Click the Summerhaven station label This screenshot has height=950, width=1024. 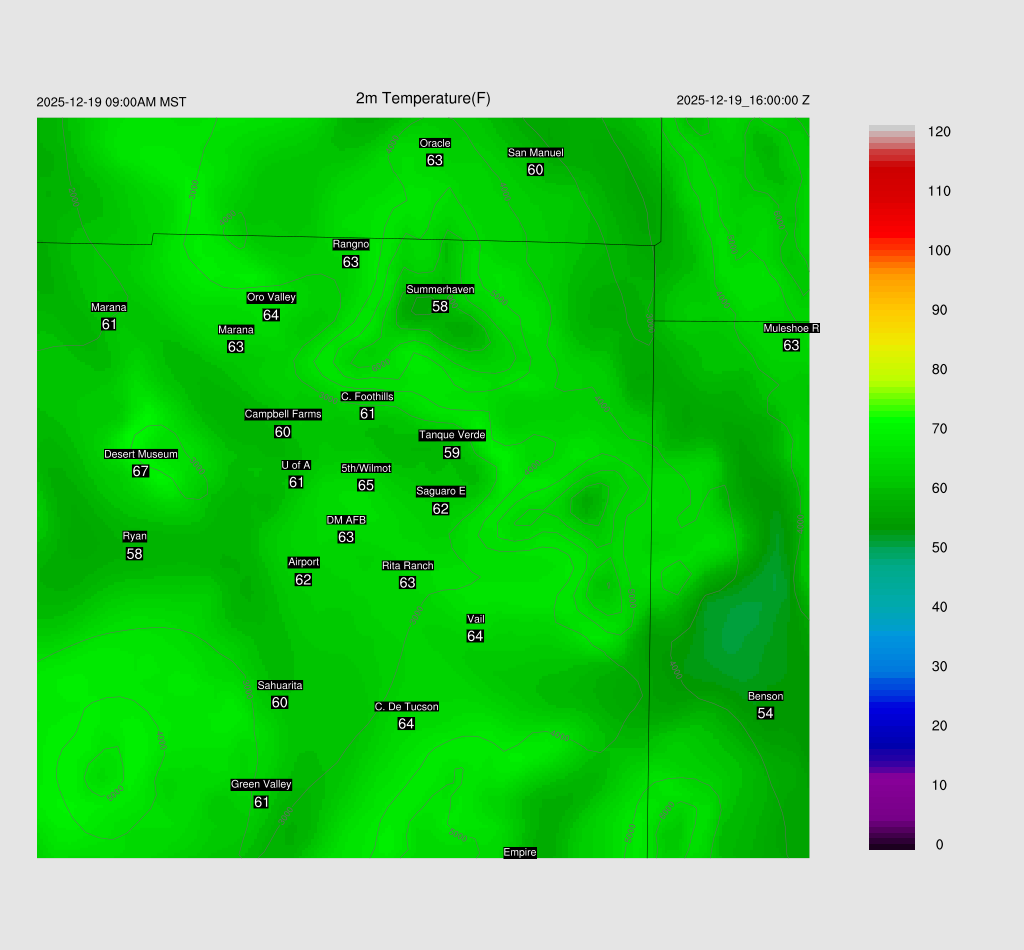[x=440, y=289]
